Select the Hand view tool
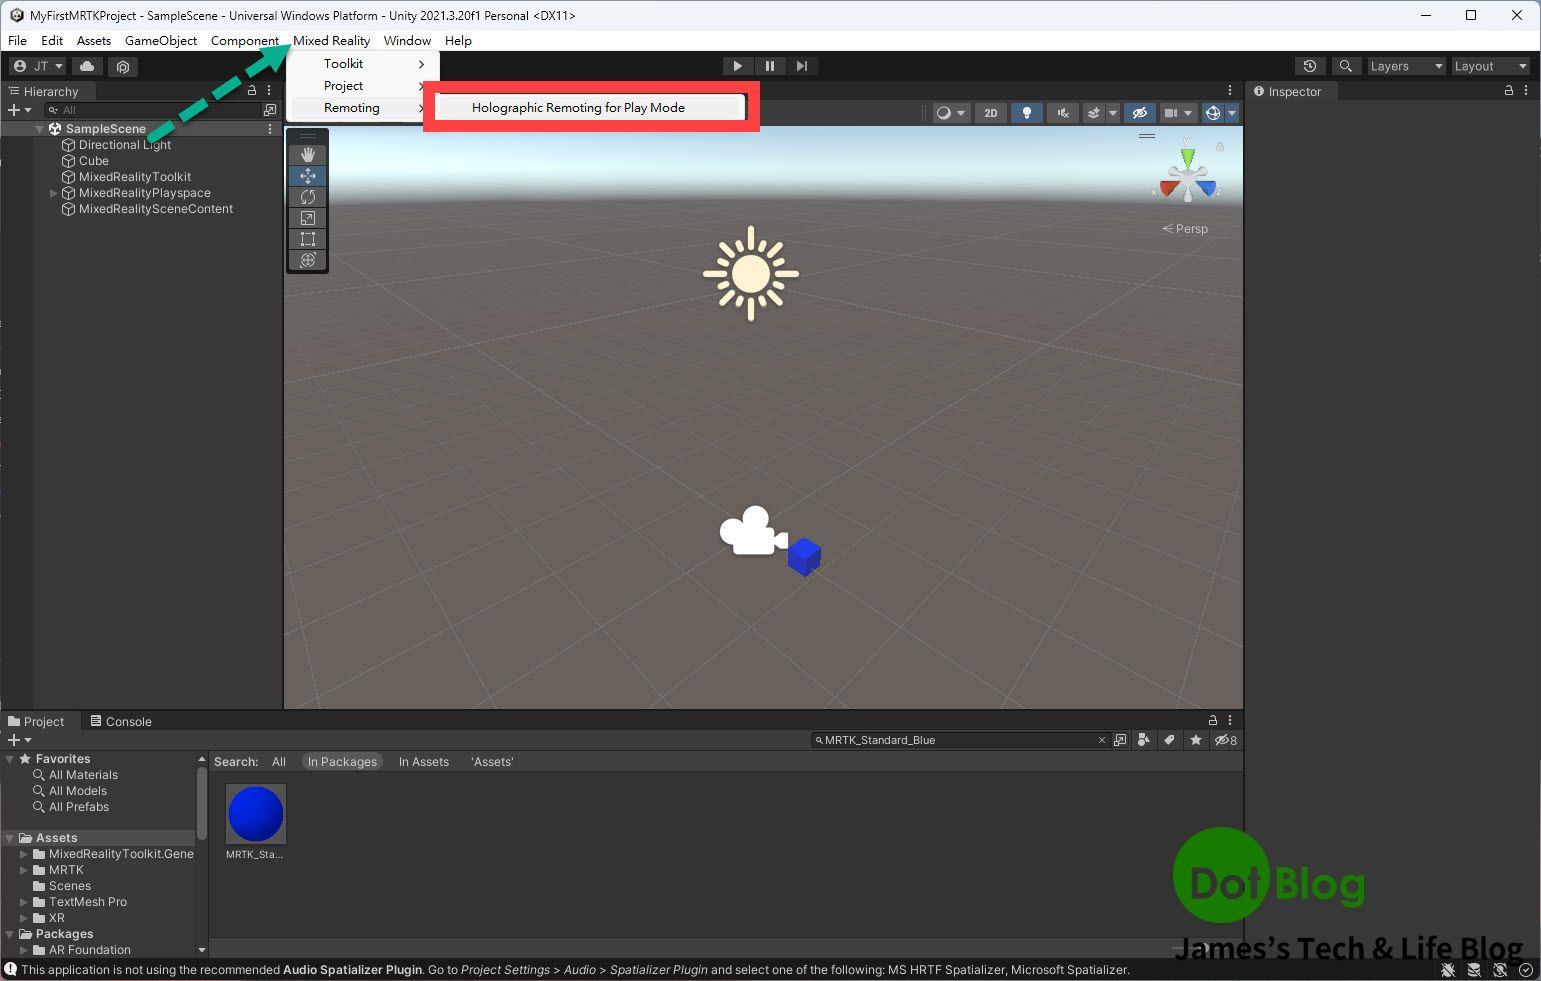1541x981 pixels. coord(307,154)
